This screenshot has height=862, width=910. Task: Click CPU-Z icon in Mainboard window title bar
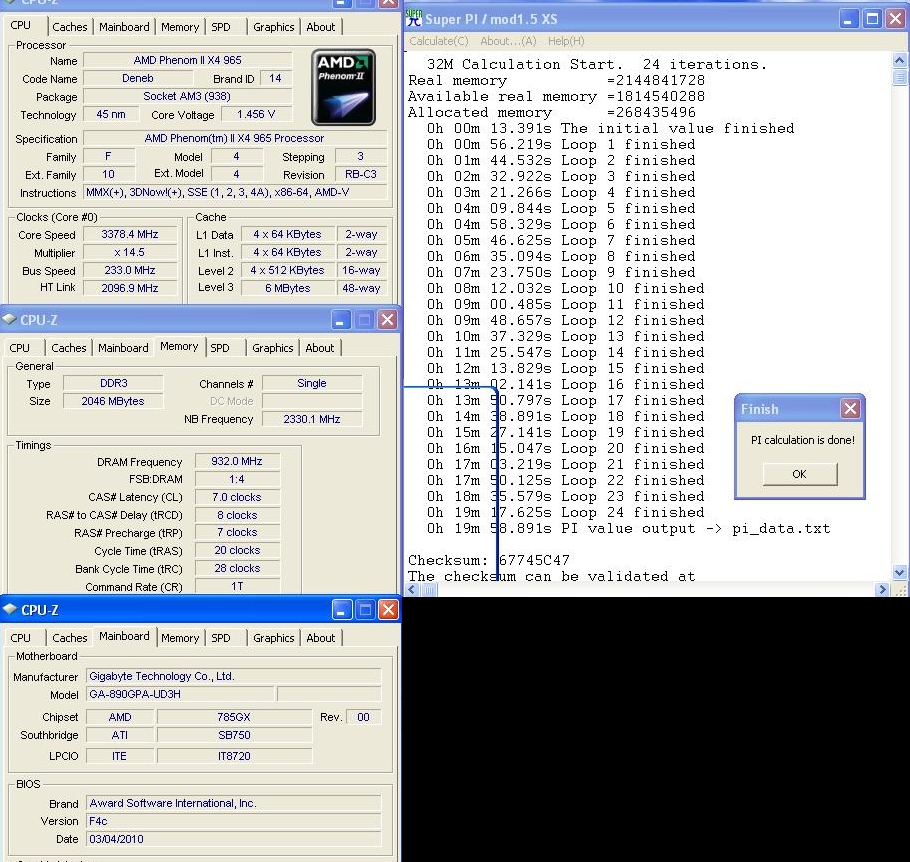click(10, 609)
